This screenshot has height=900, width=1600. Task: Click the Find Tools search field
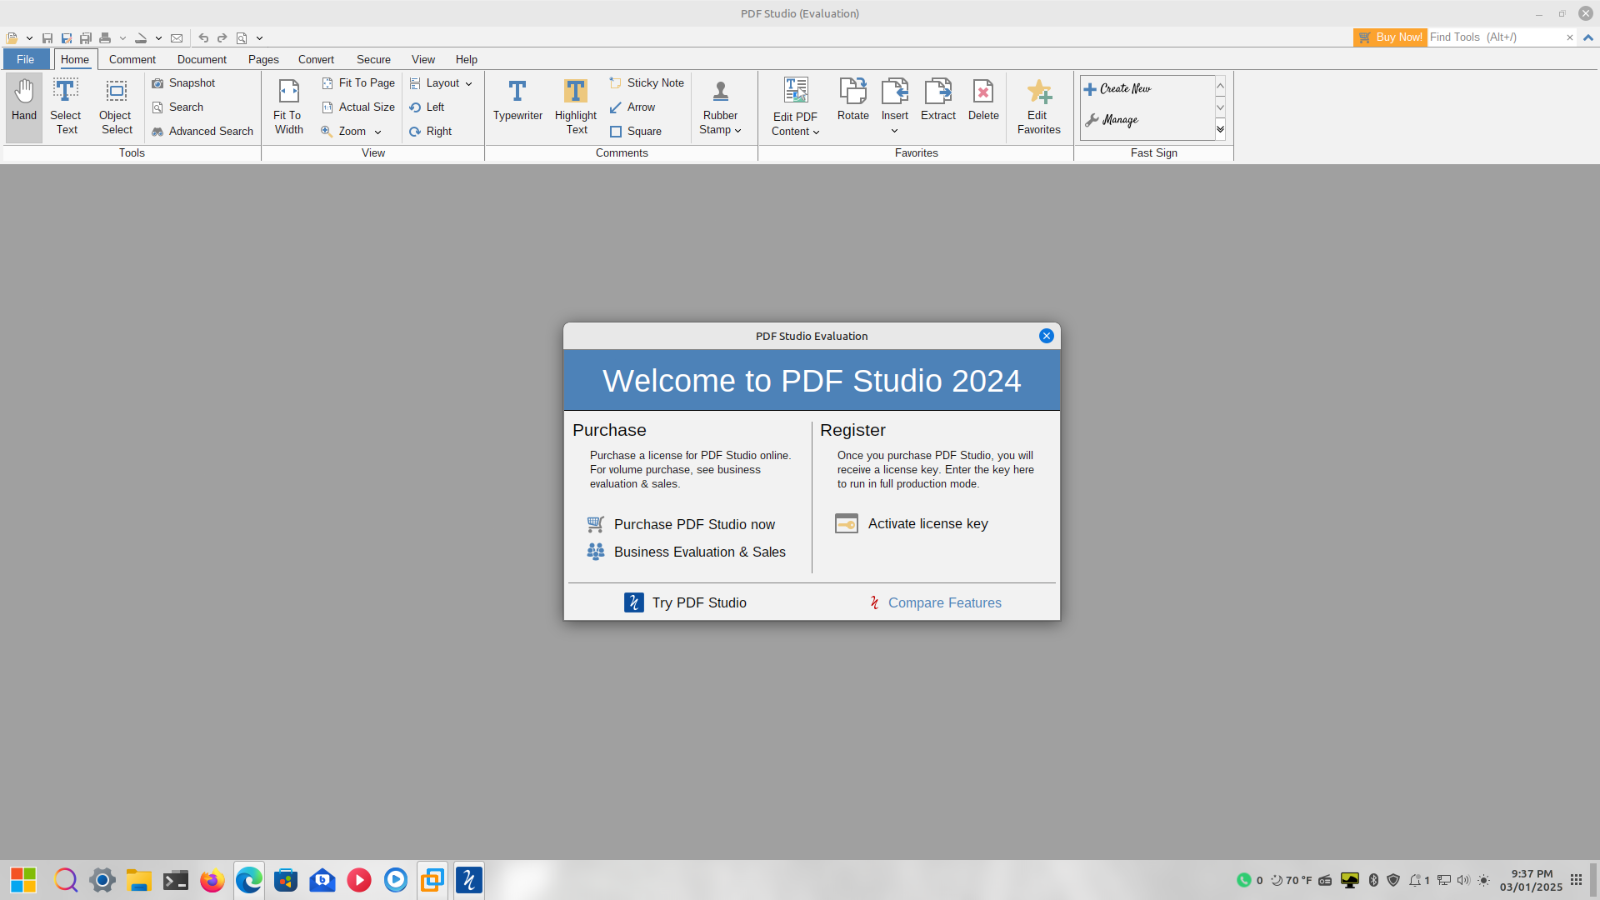tap(1496, 37)
